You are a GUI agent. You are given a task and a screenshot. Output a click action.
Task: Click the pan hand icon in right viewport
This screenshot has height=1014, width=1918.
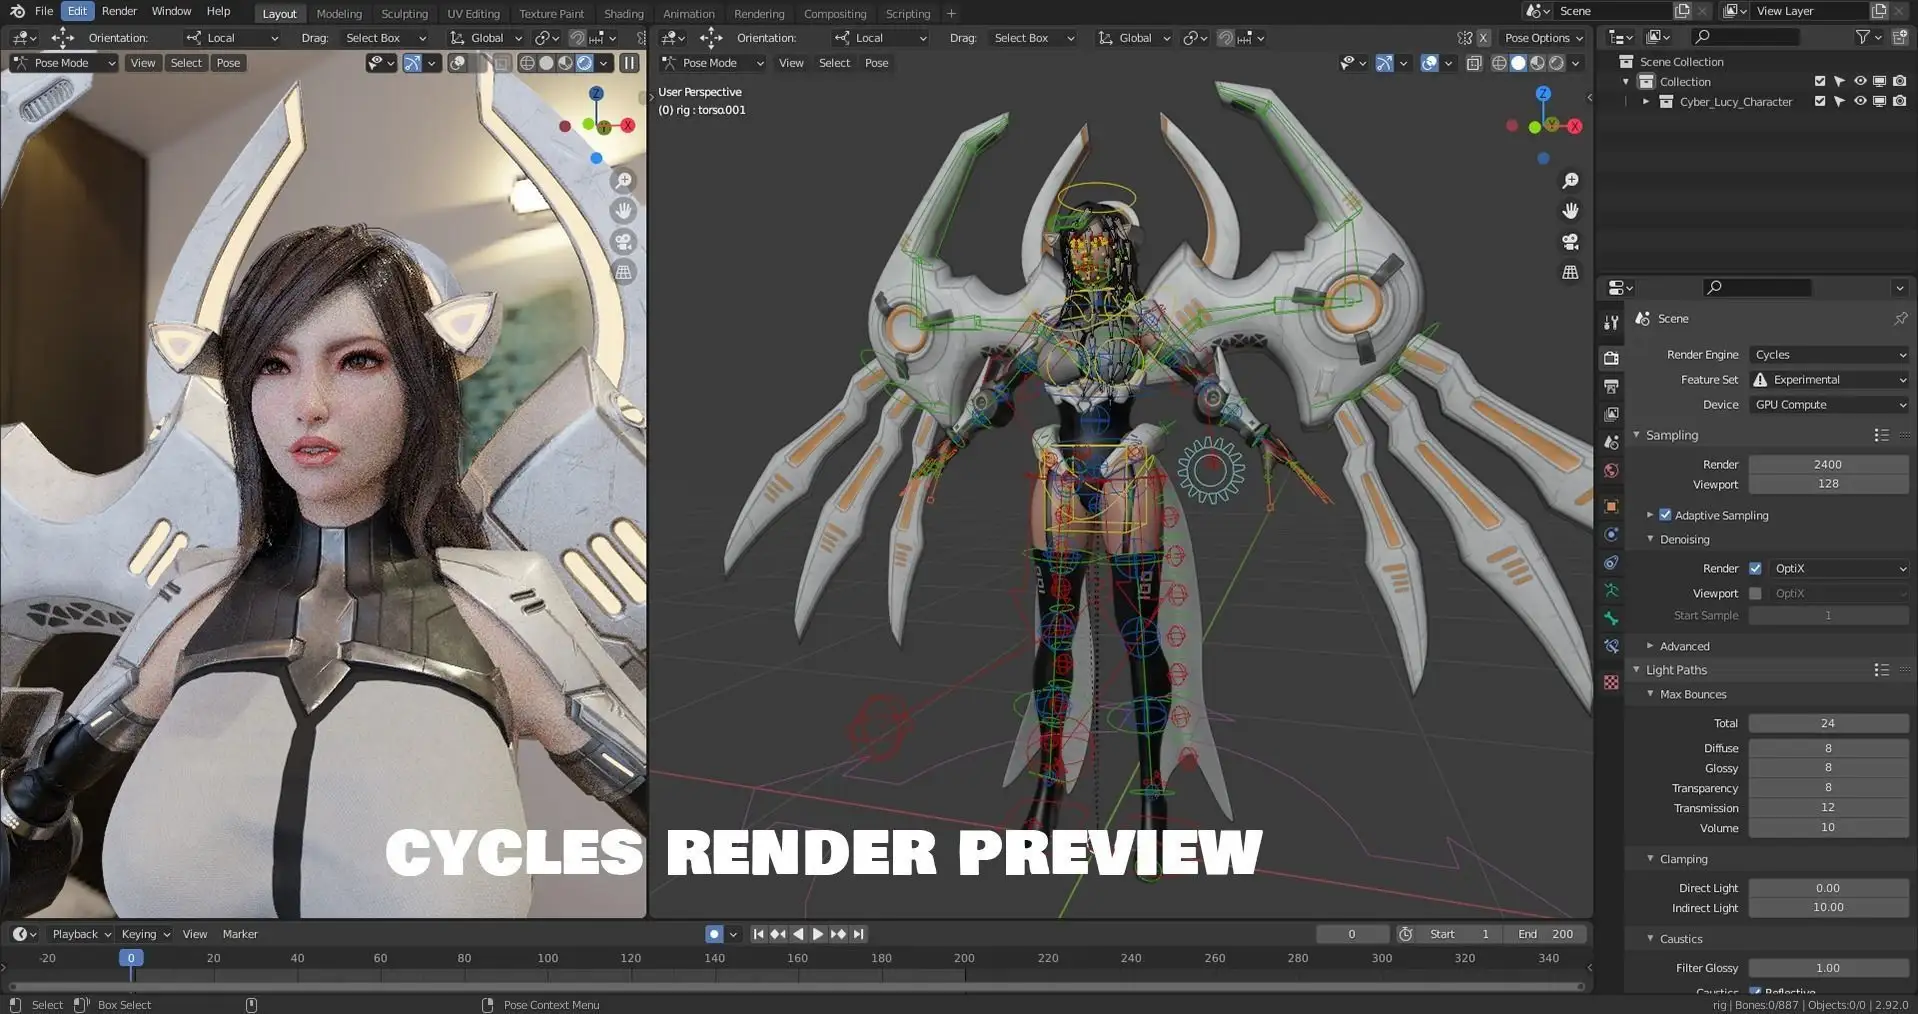click(1570, 211)
